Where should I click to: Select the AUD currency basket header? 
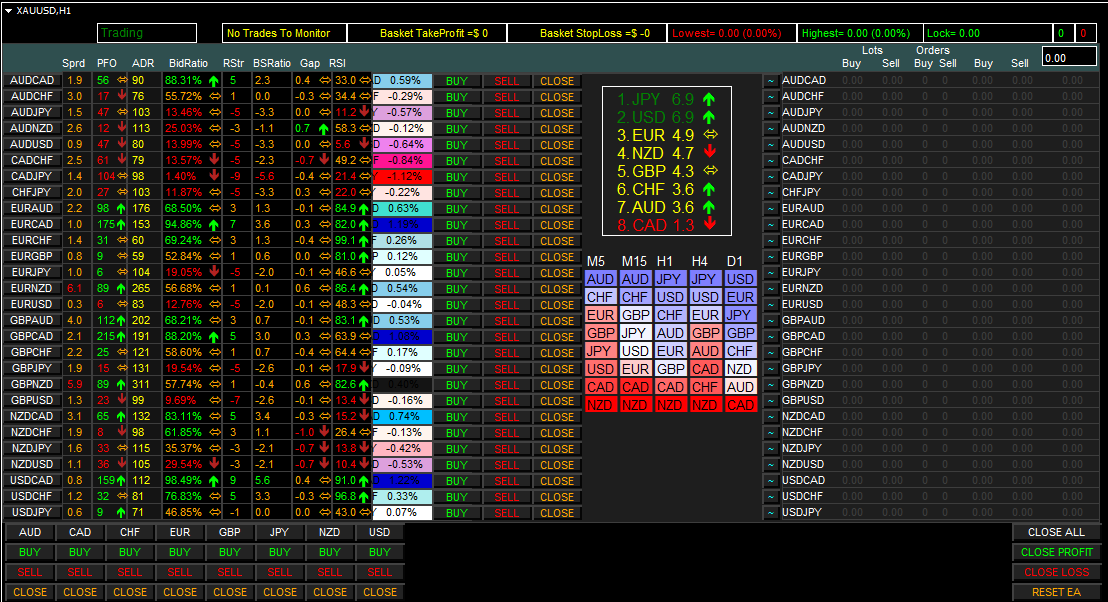(30, 532)
